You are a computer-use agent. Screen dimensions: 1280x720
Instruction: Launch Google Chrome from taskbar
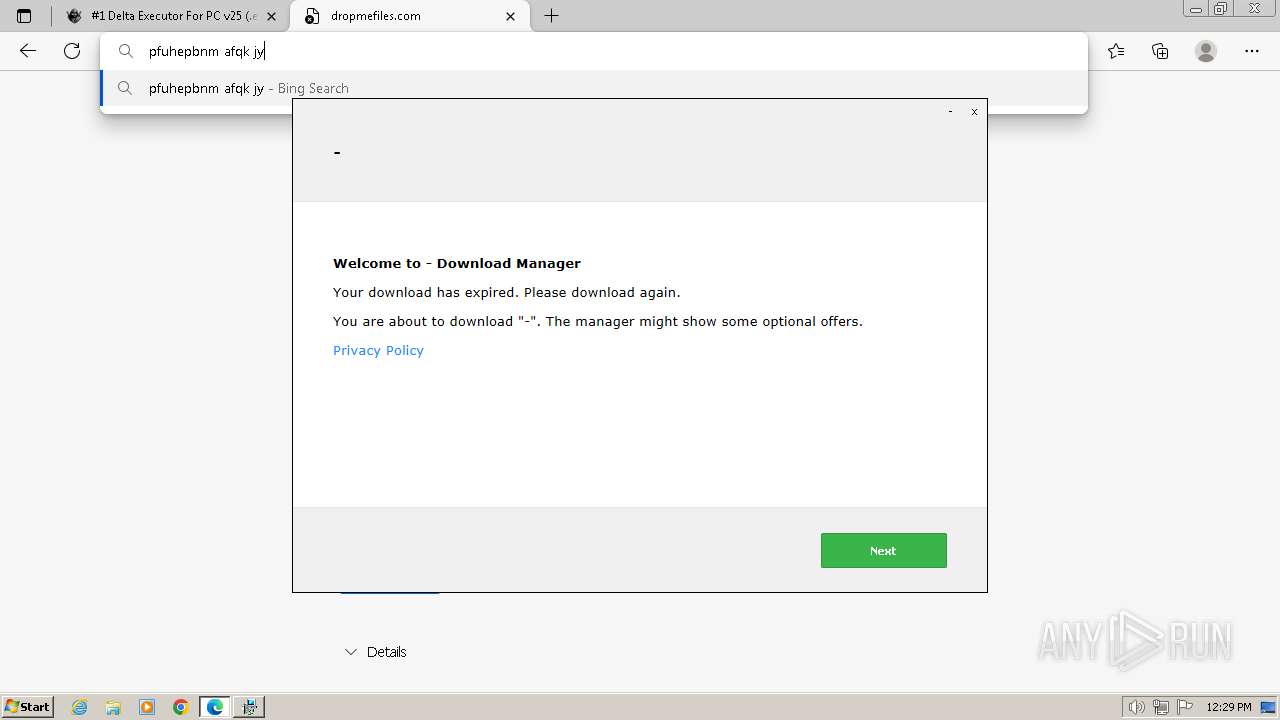[x=180, y=707]
